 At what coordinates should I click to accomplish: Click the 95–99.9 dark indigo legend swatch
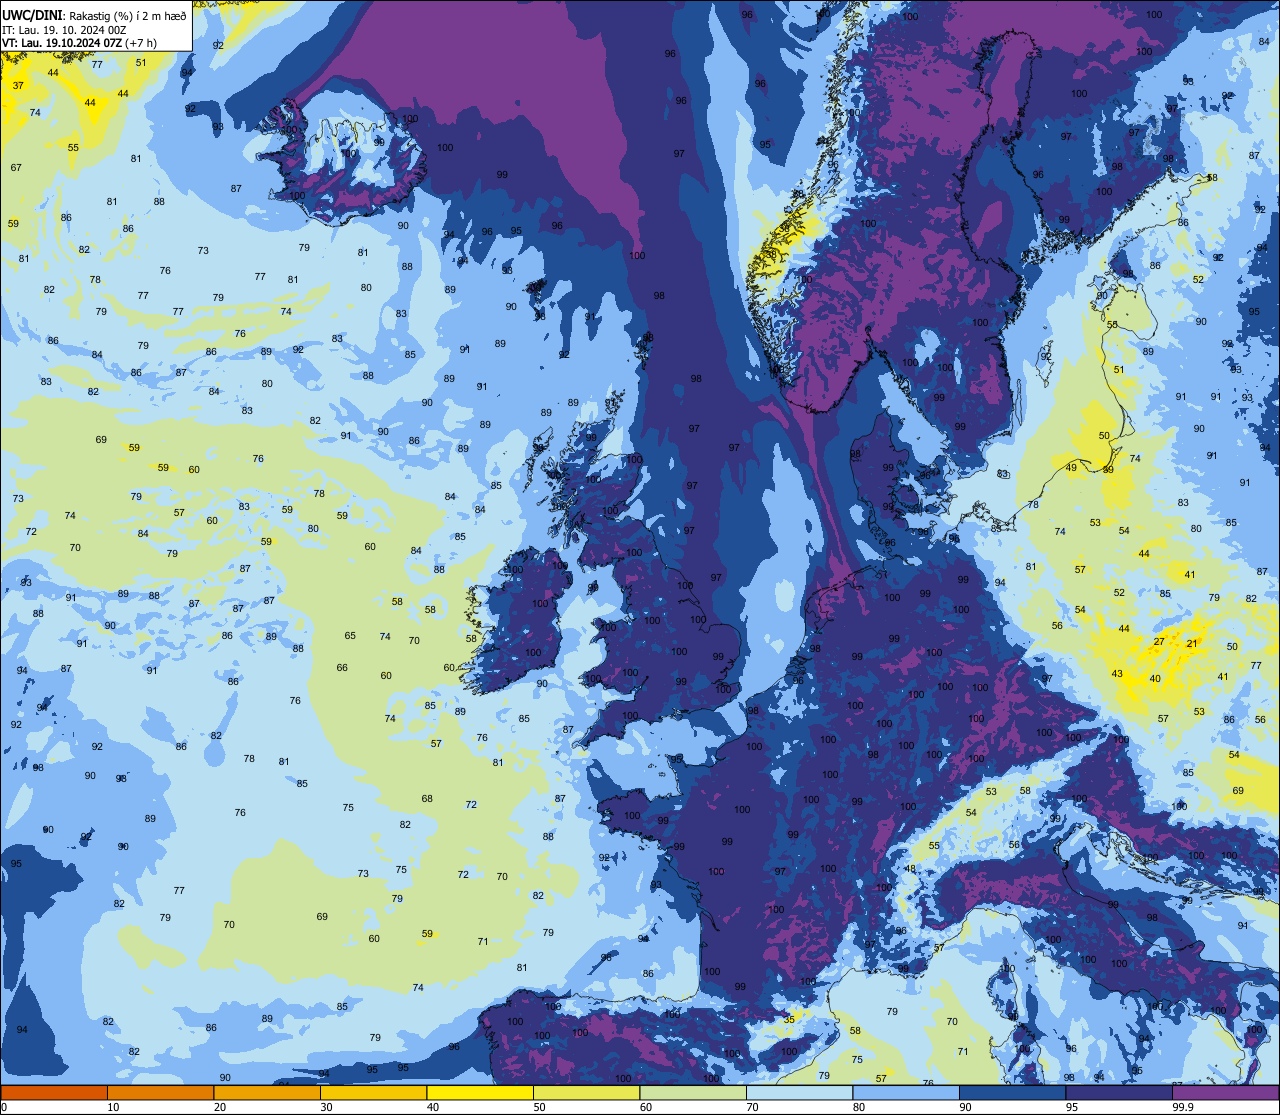coord(1119,1092)
